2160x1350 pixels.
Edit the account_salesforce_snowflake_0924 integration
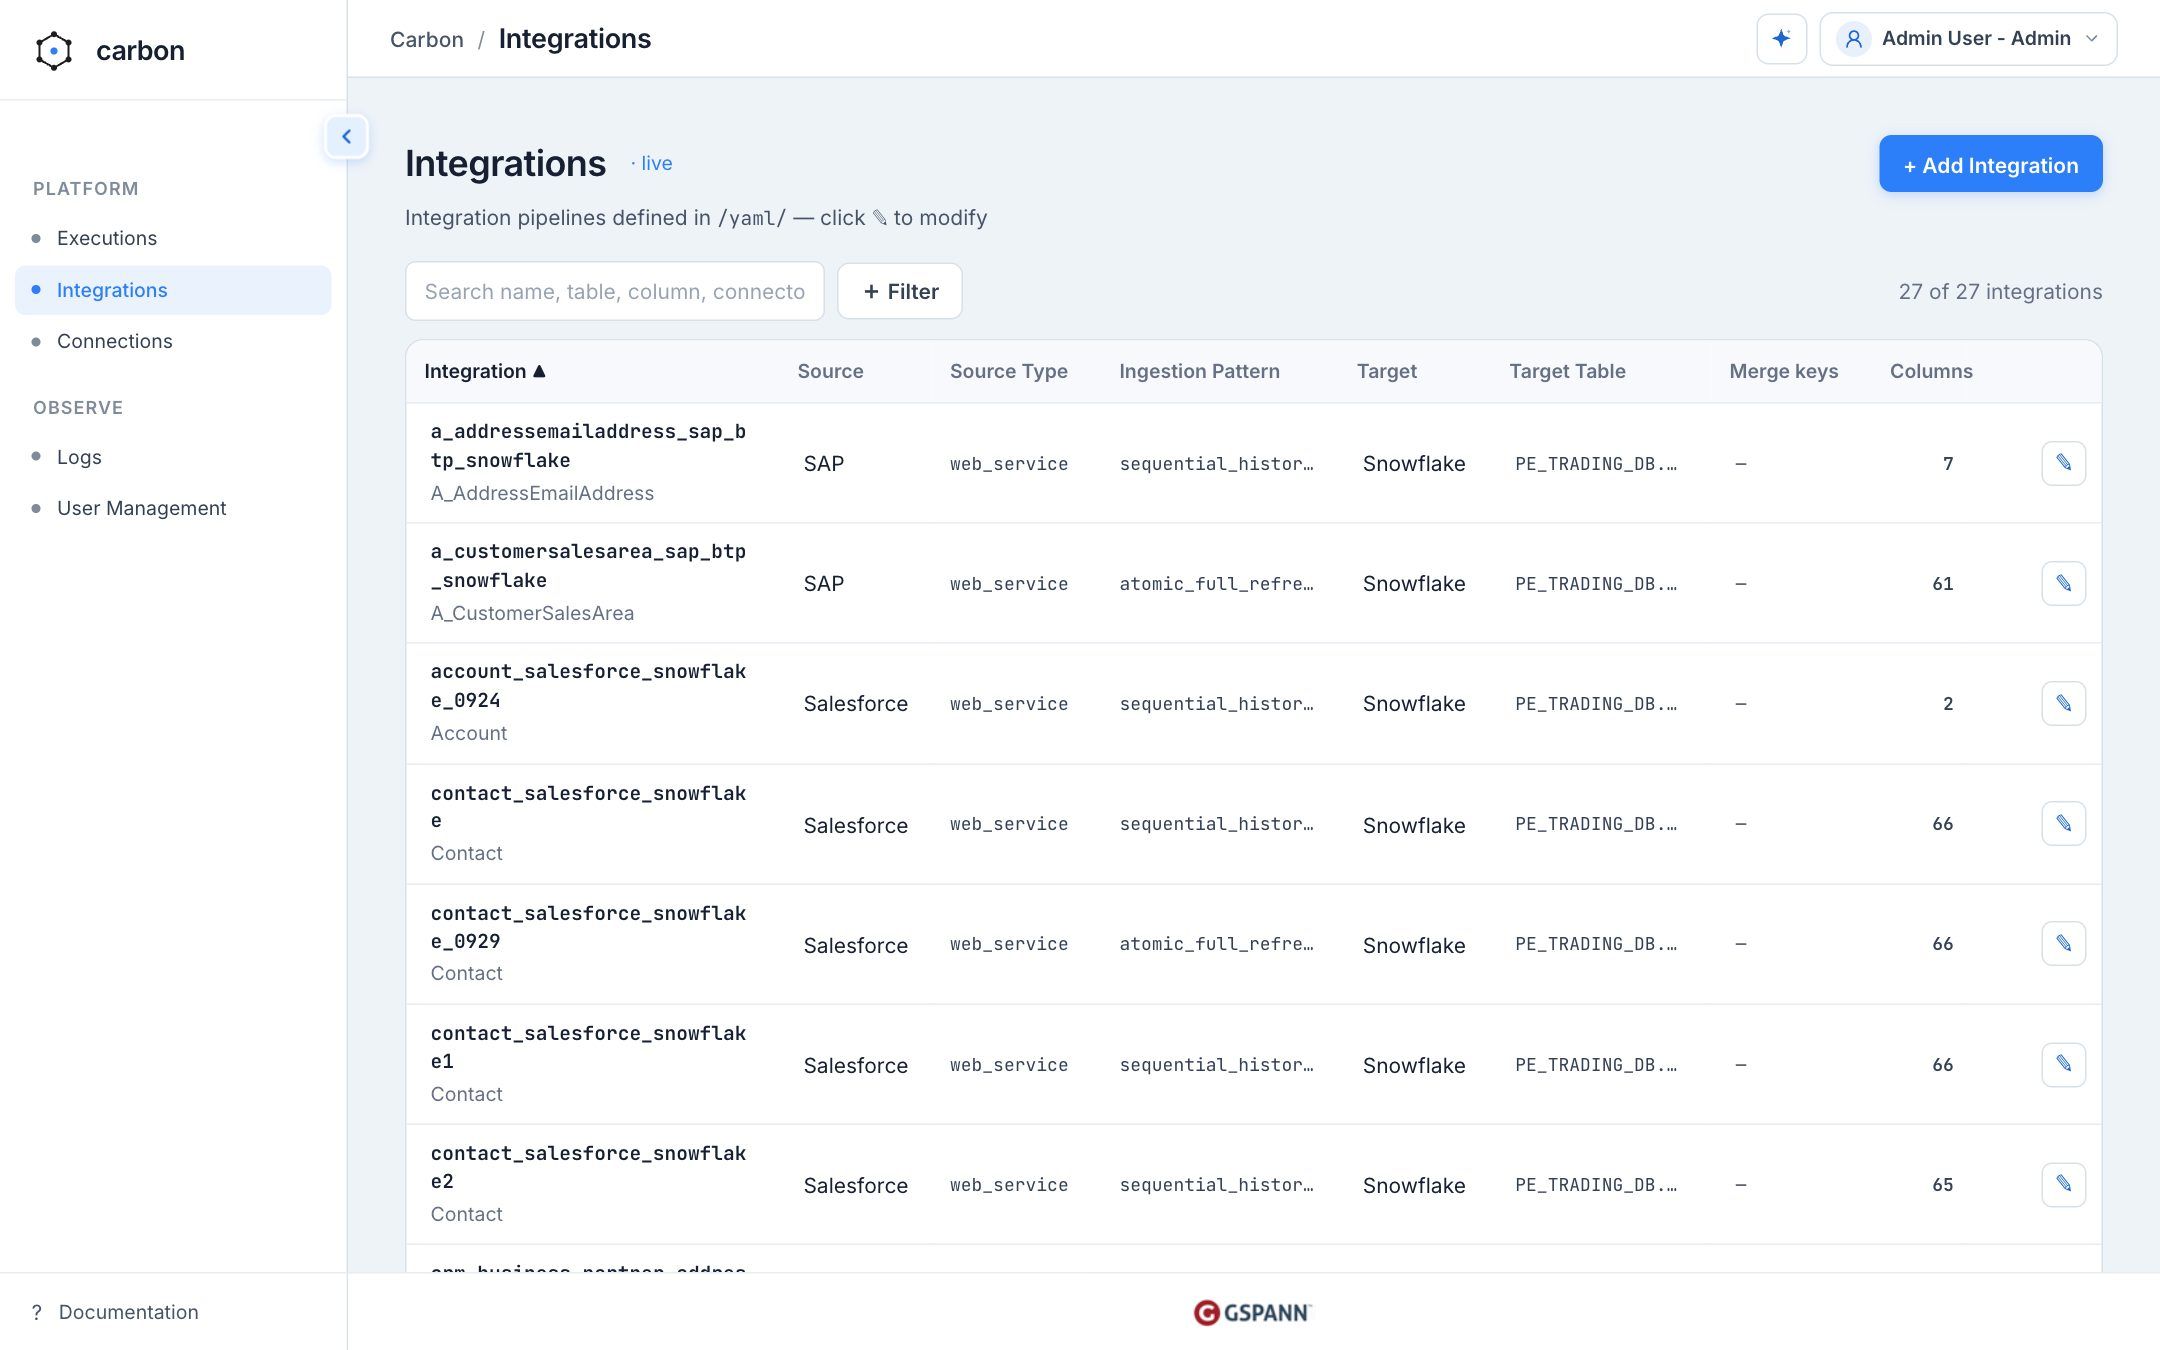(2063, 703)
